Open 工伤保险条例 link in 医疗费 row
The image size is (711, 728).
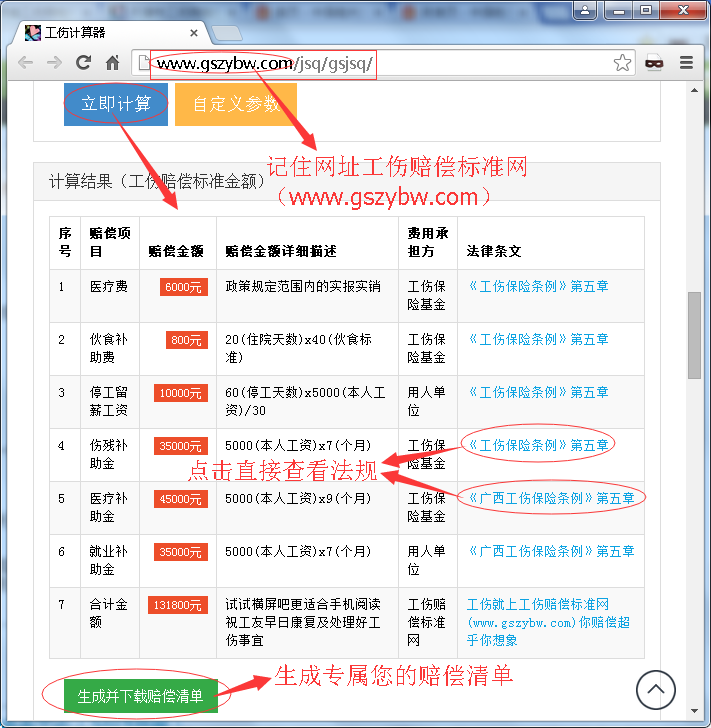pos(538,286)
